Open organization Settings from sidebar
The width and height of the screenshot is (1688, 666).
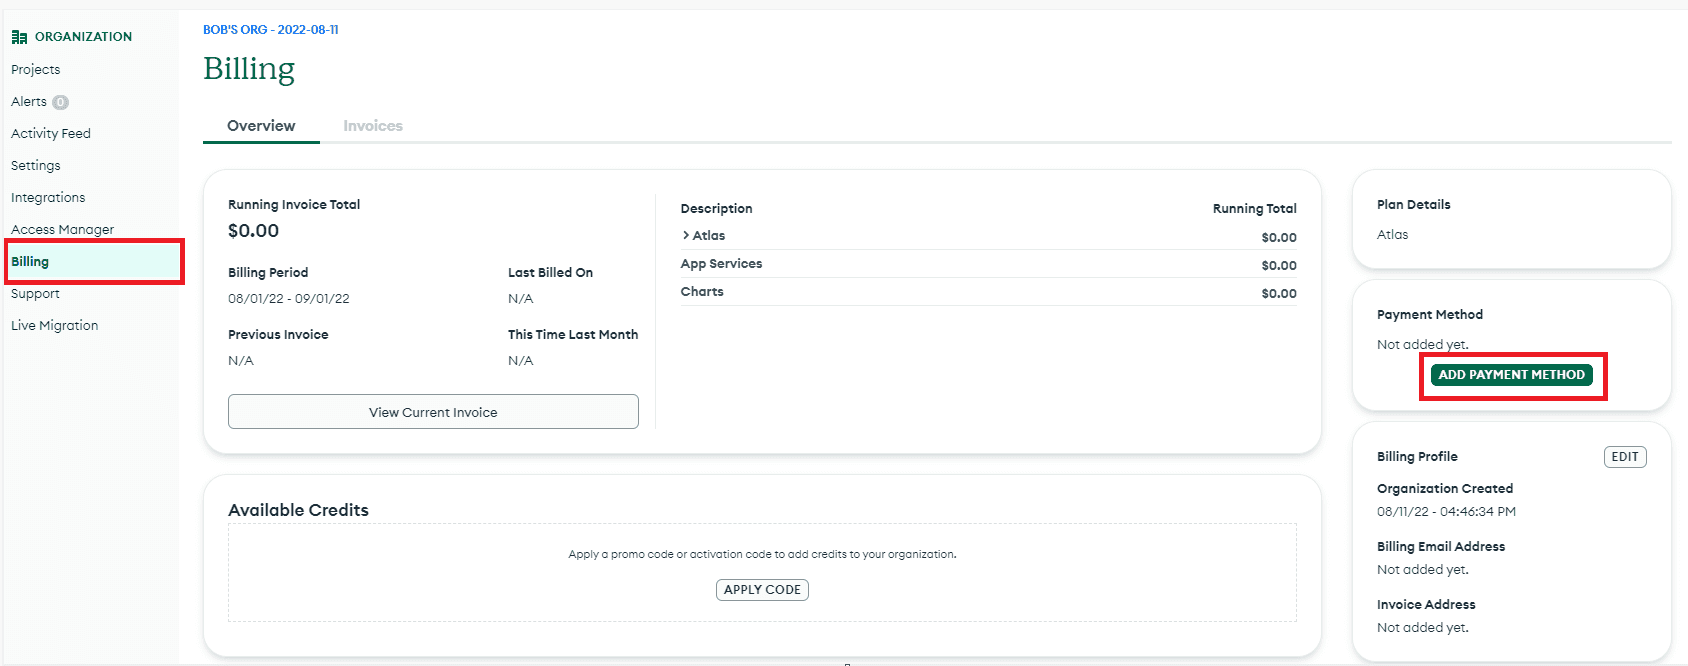36,166
